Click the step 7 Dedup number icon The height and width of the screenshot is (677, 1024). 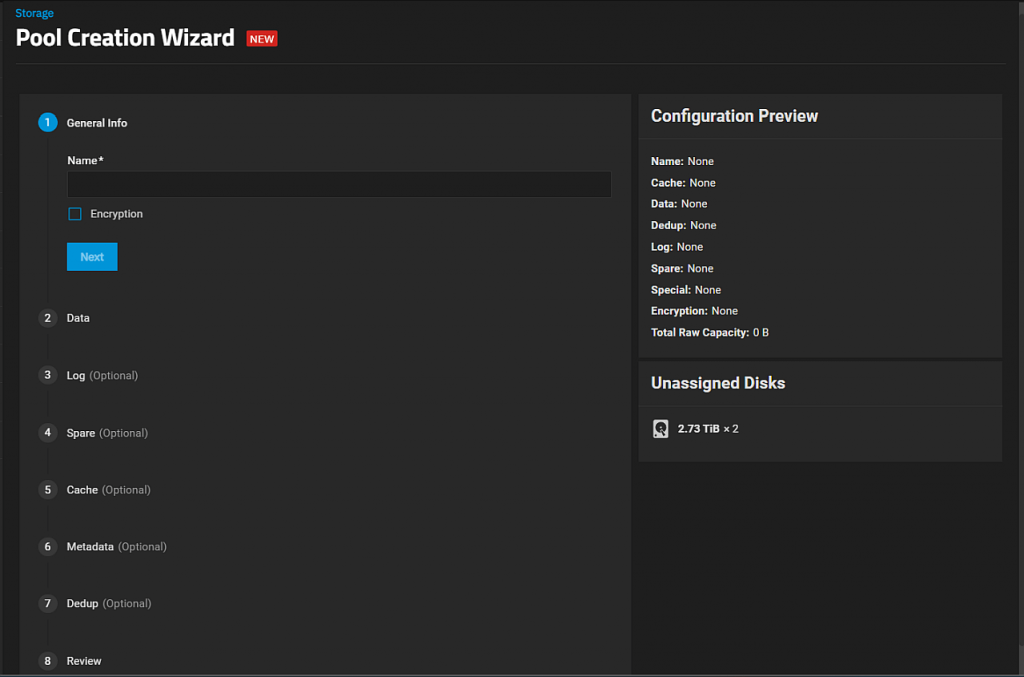48,603
